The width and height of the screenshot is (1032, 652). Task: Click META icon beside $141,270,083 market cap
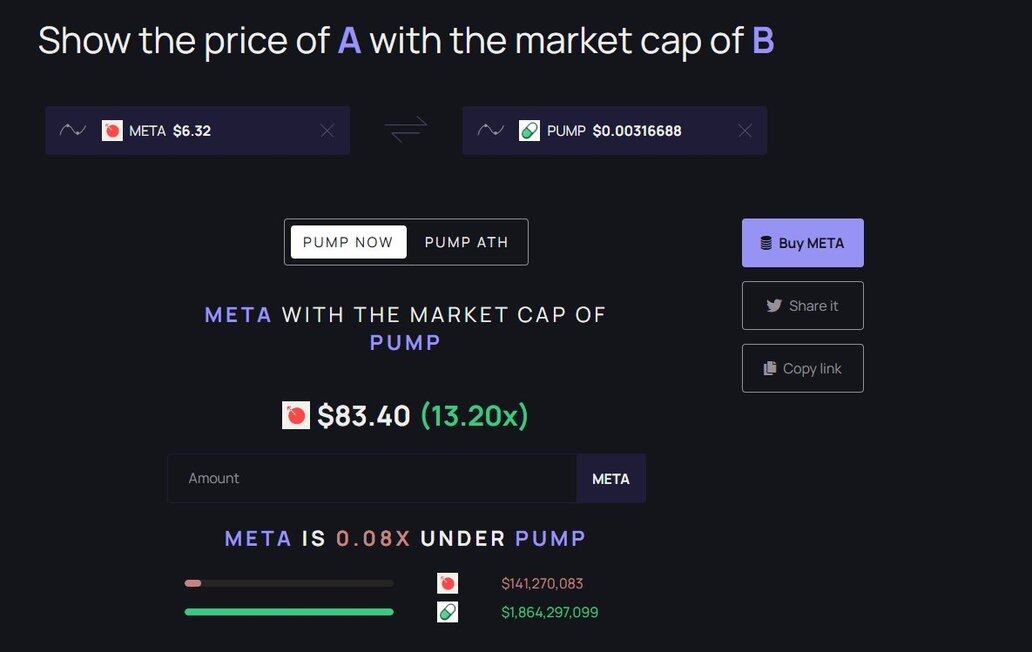(x=447, y=583)
